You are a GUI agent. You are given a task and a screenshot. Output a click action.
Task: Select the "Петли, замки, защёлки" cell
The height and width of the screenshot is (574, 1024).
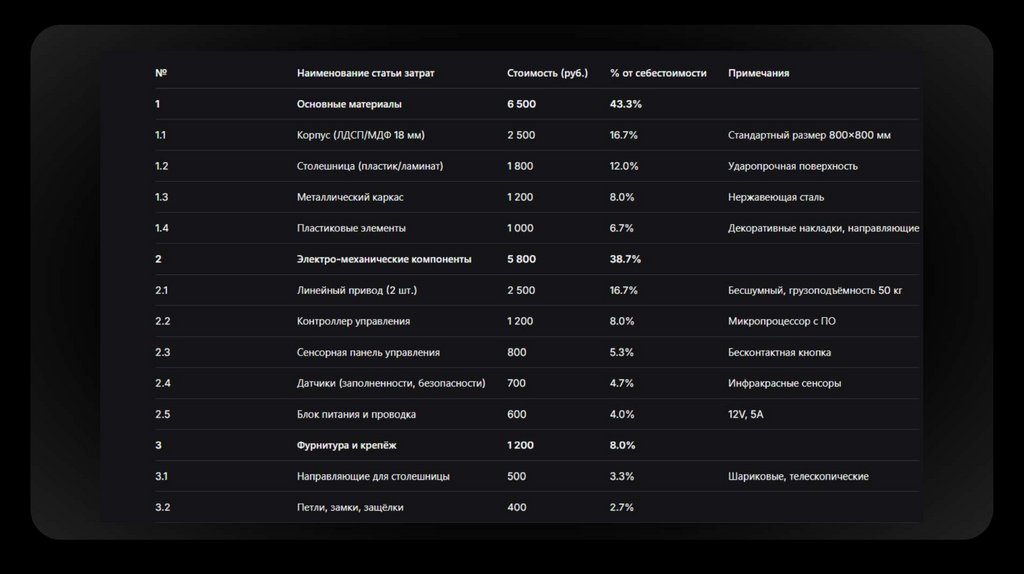tap(350, 507)
